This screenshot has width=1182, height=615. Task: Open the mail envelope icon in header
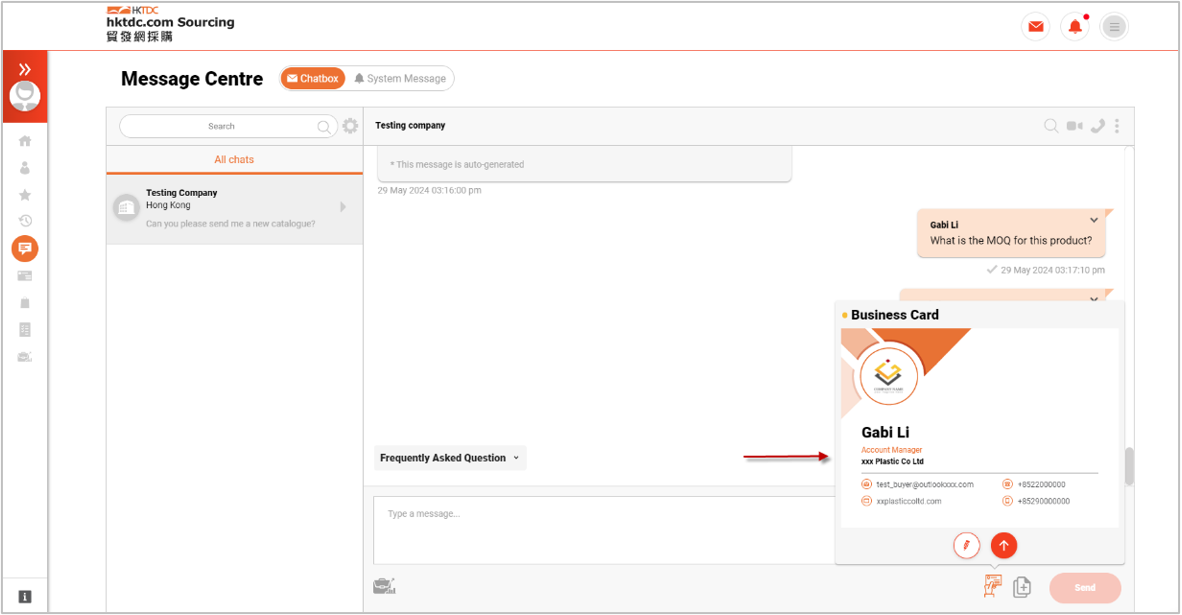tap(1036, 26)
